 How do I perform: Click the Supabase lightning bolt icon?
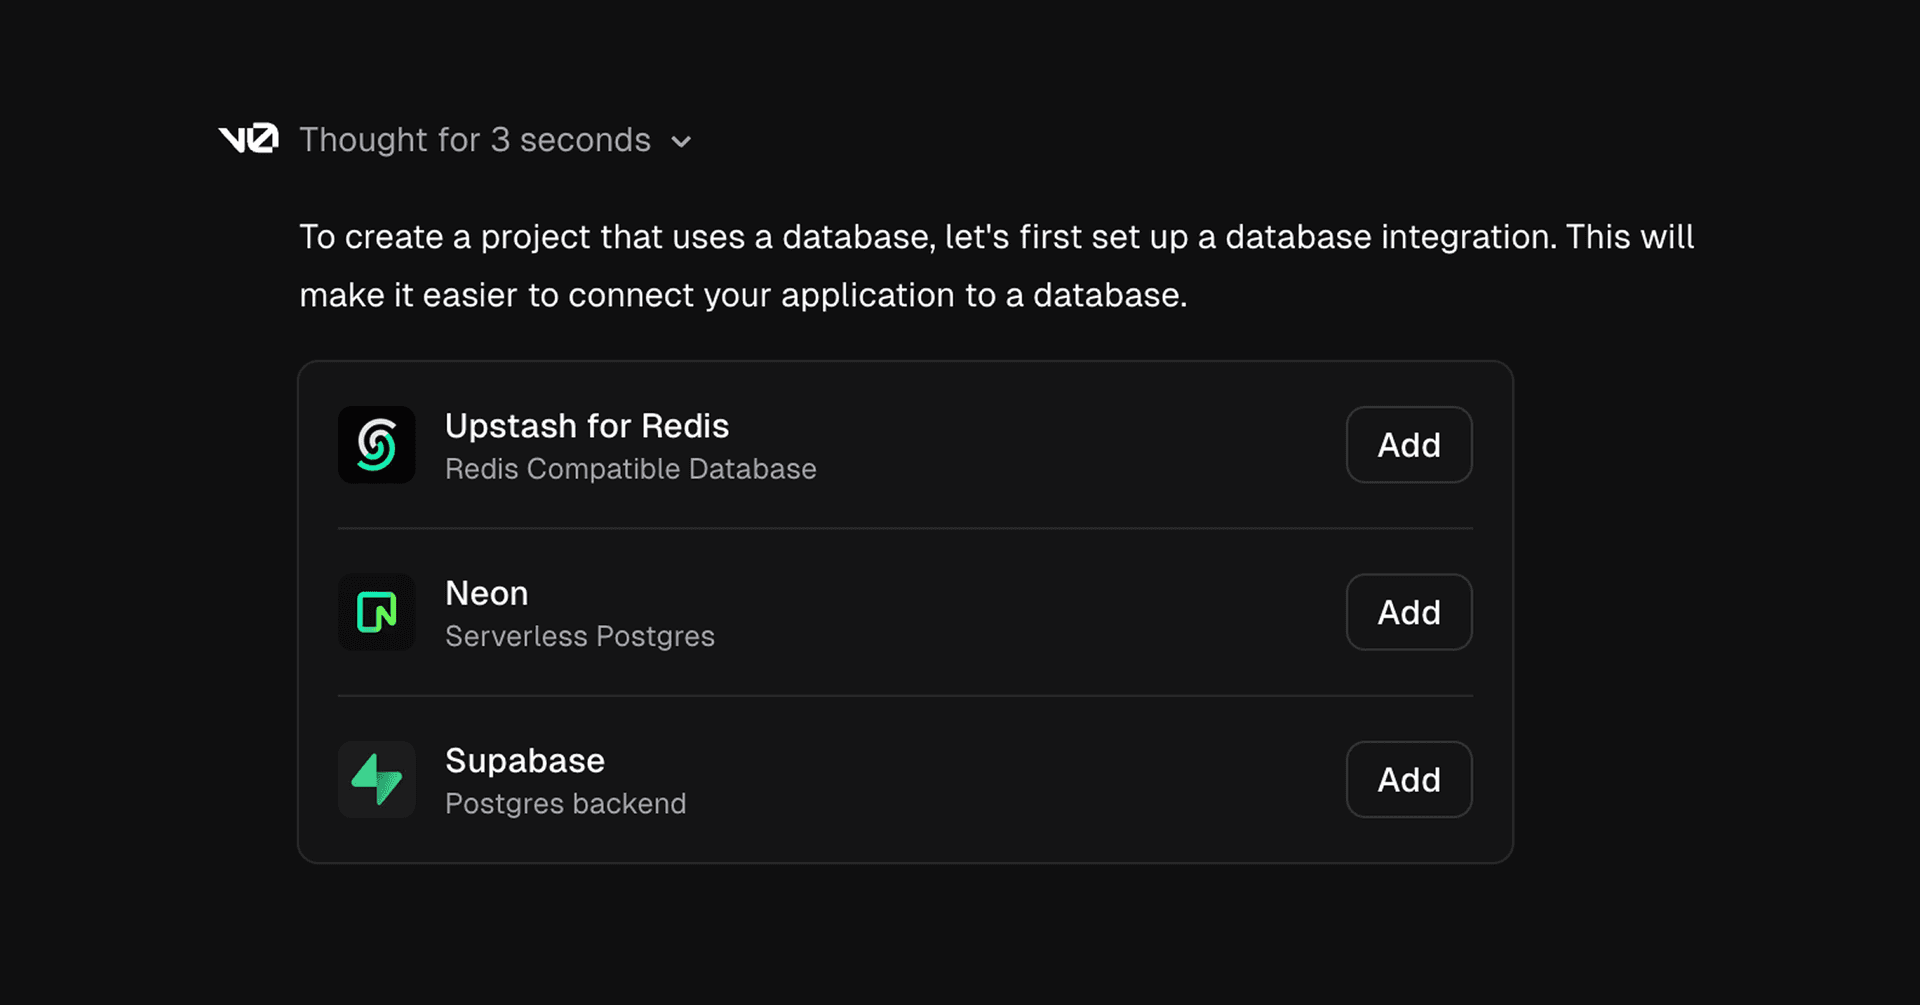(376, 779)
